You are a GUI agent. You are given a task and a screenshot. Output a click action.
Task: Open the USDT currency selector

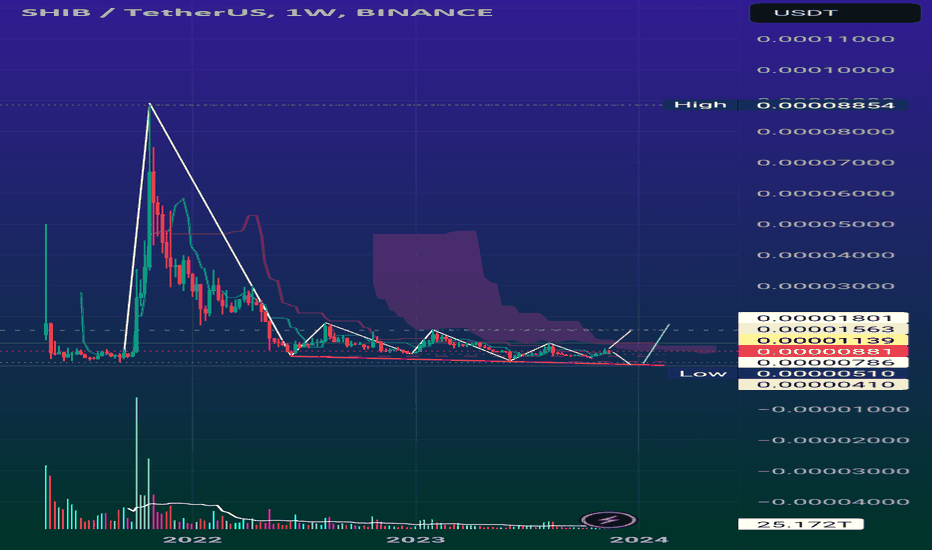pos(835,12)
